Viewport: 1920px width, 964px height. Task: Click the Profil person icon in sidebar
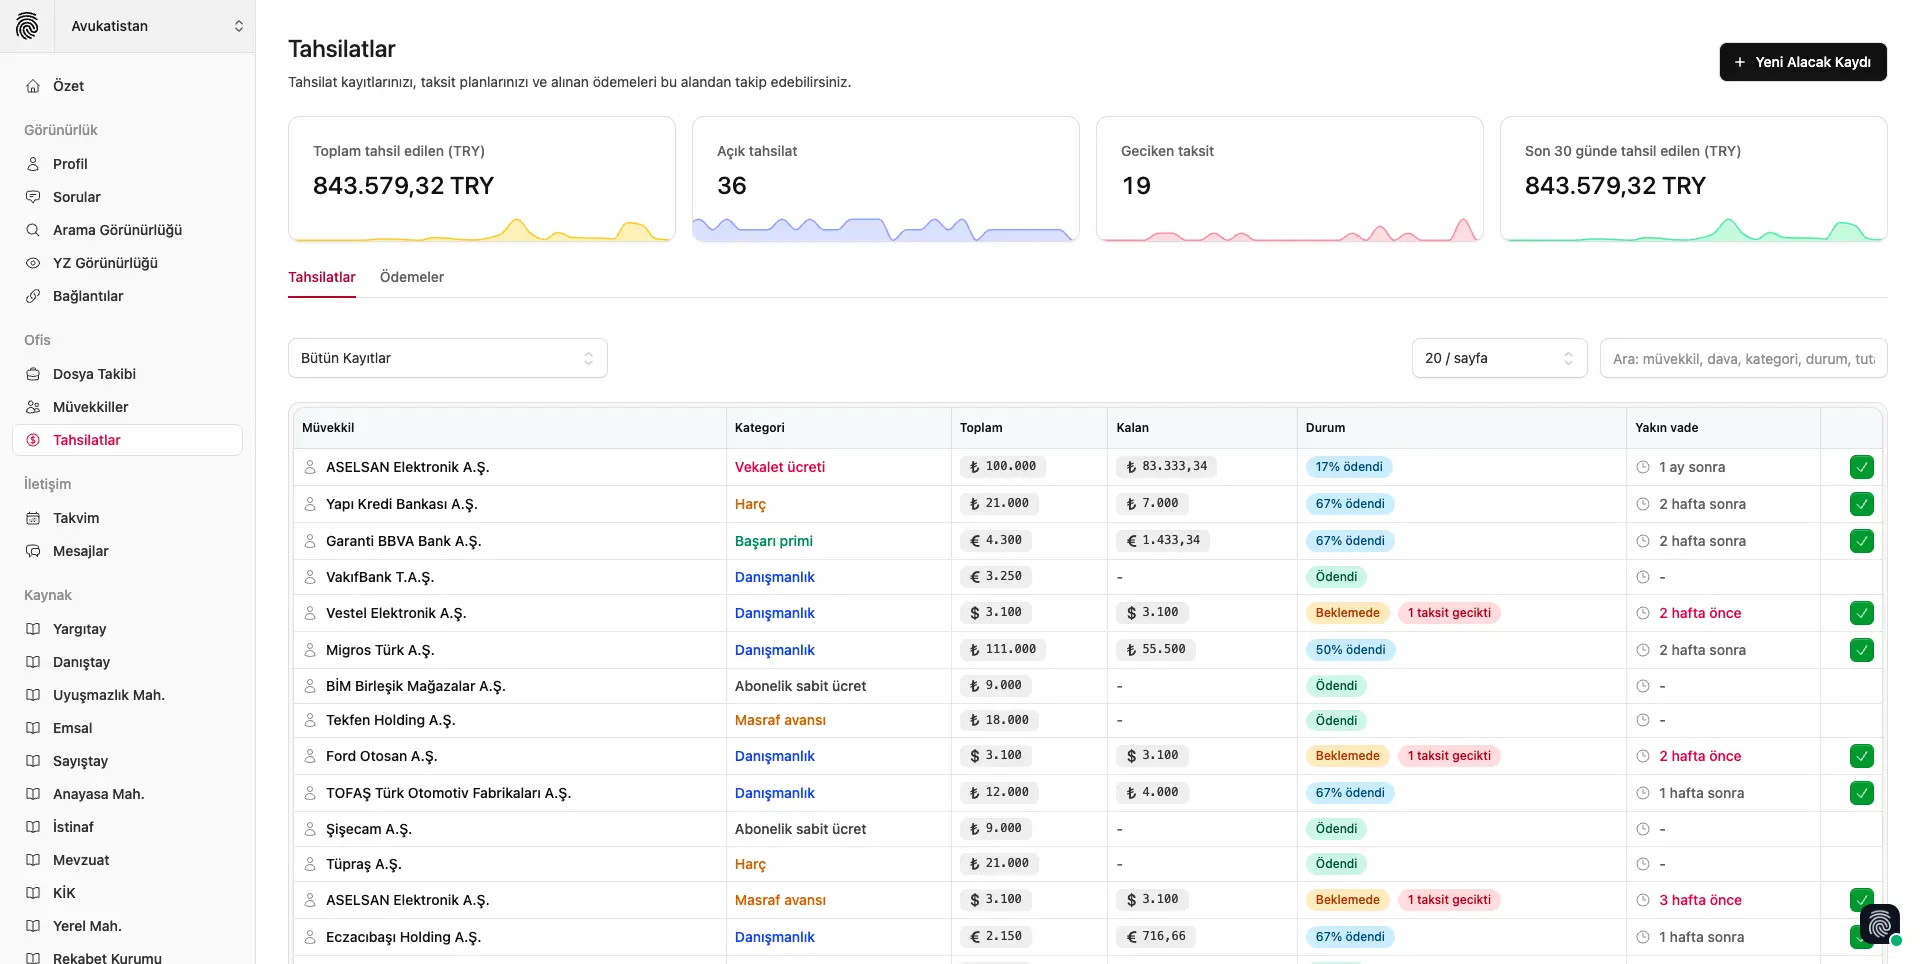tap(33, 164)
